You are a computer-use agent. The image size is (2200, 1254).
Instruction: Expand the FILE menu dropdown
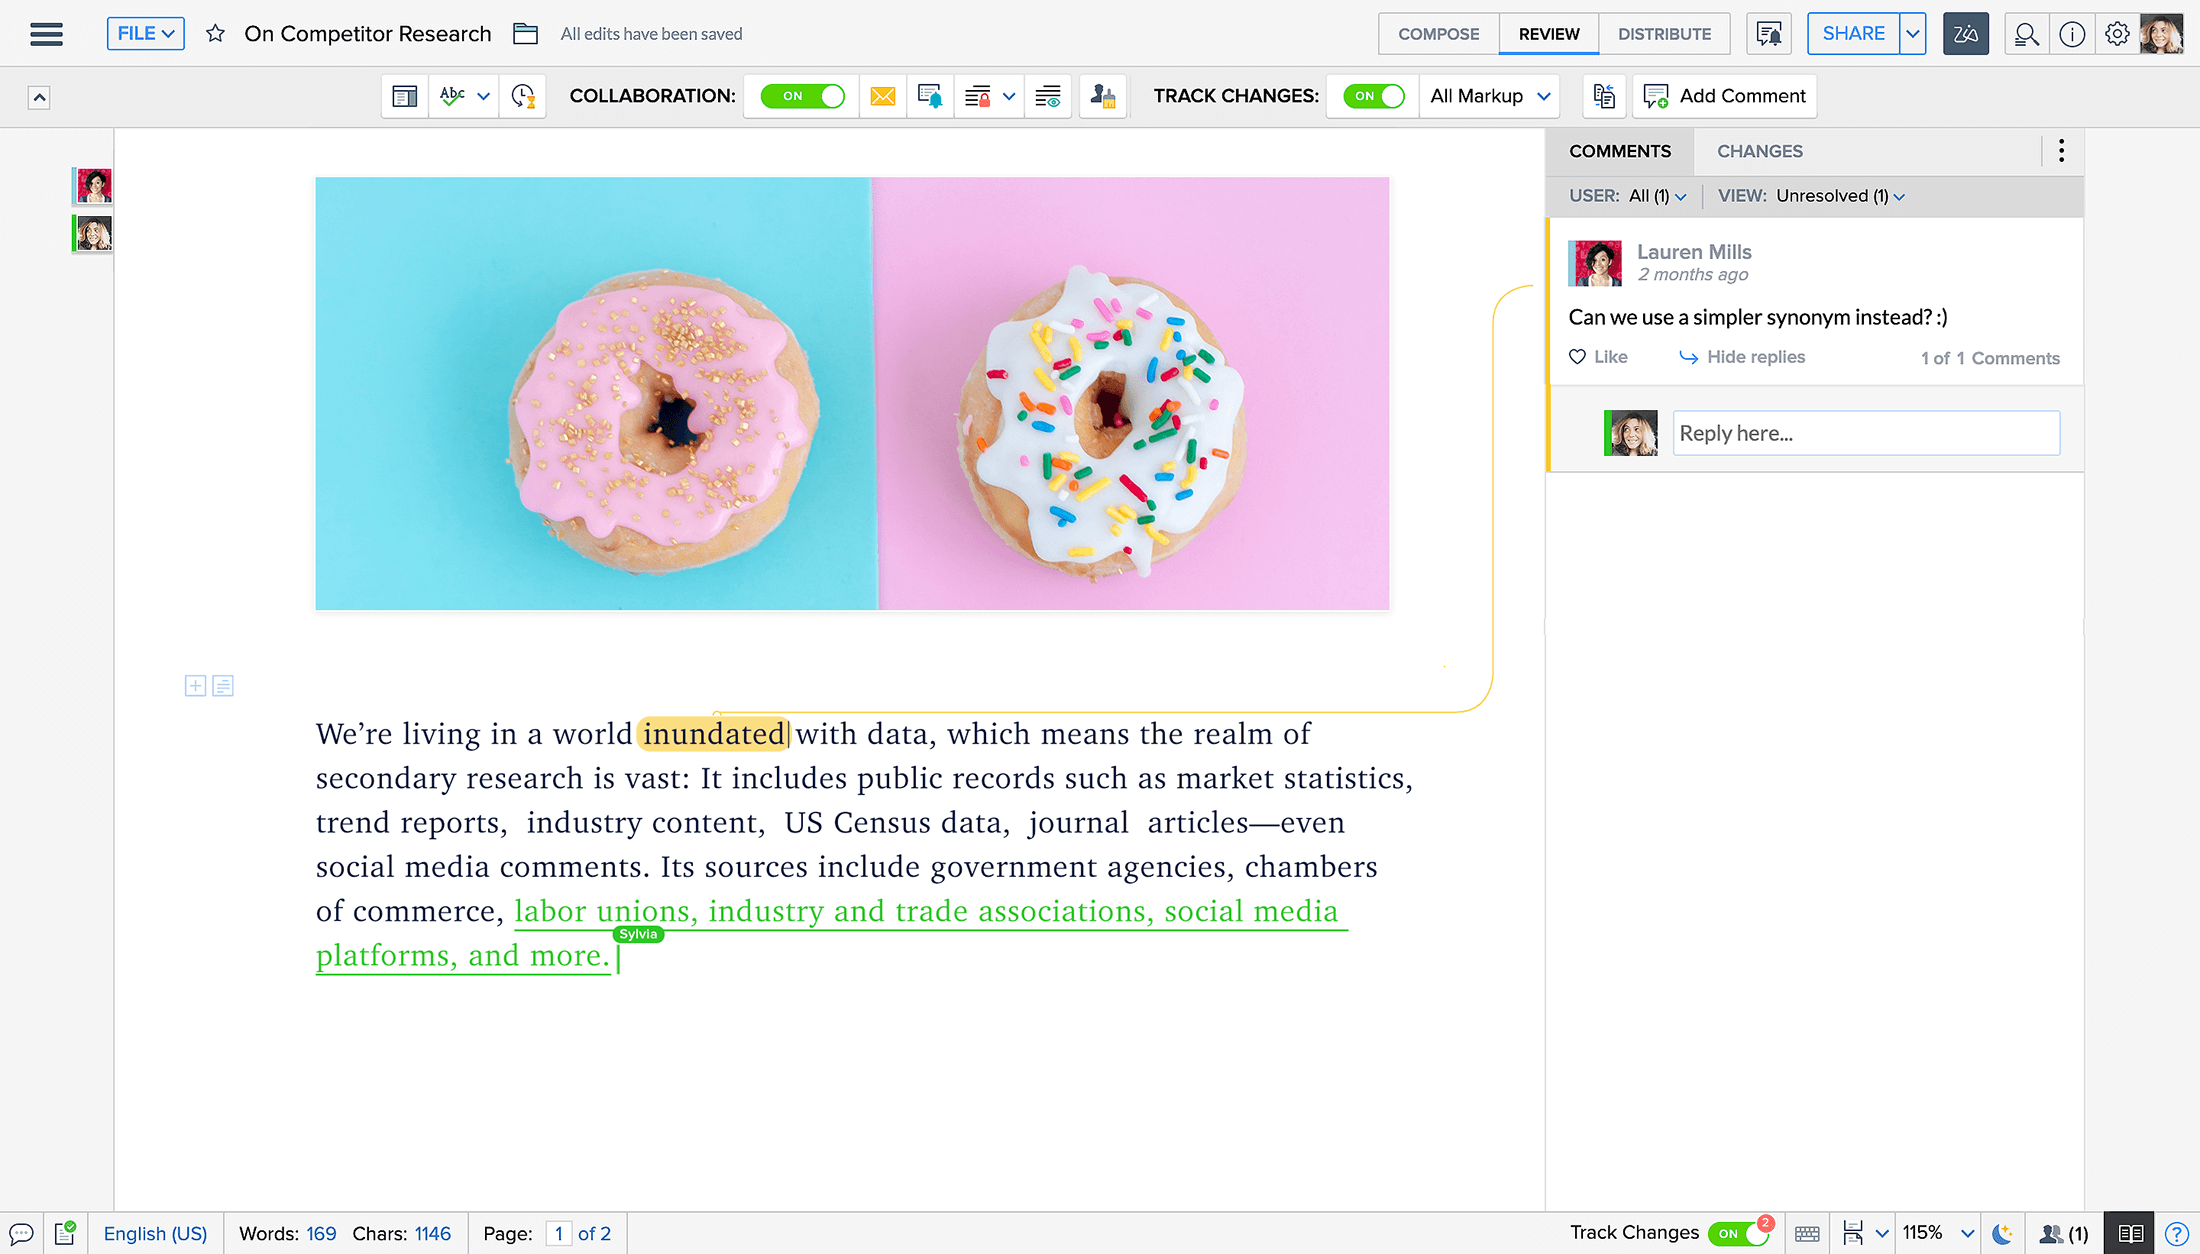point(146,34)
